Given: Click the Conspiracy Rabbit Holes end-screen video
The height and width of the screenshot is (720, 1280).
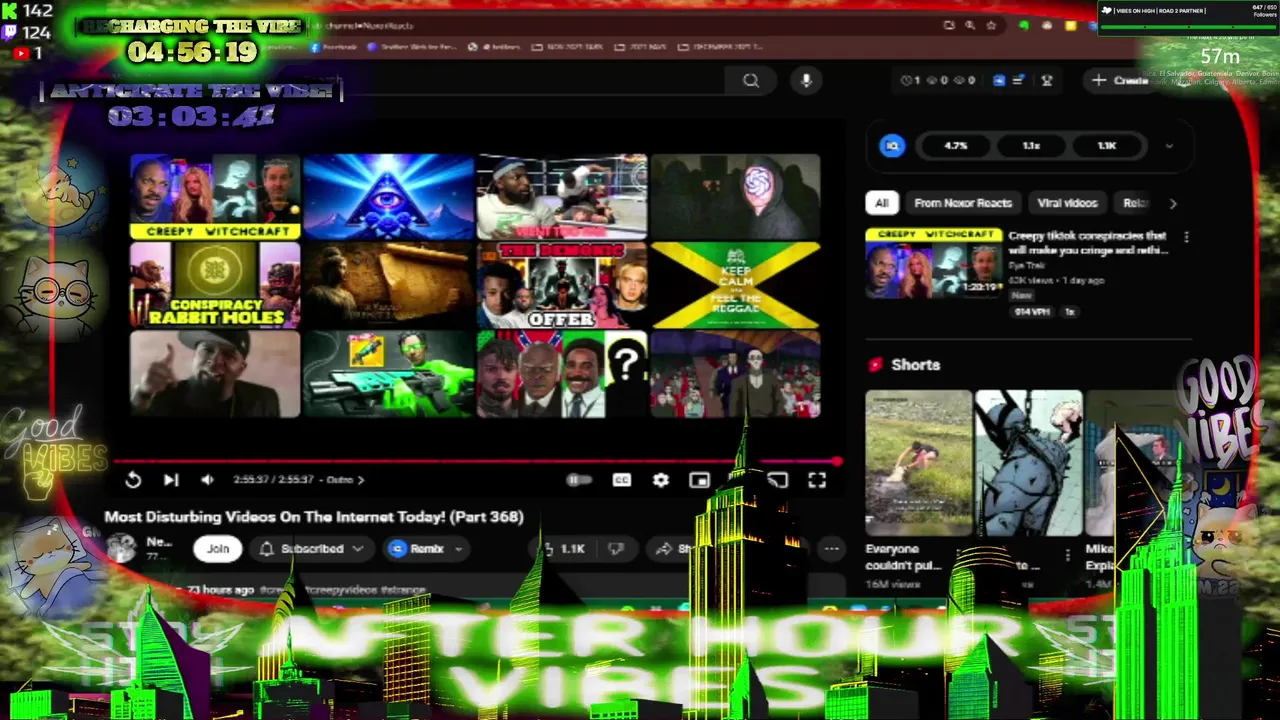Looking at the screenshot, I should pos(215,285).
